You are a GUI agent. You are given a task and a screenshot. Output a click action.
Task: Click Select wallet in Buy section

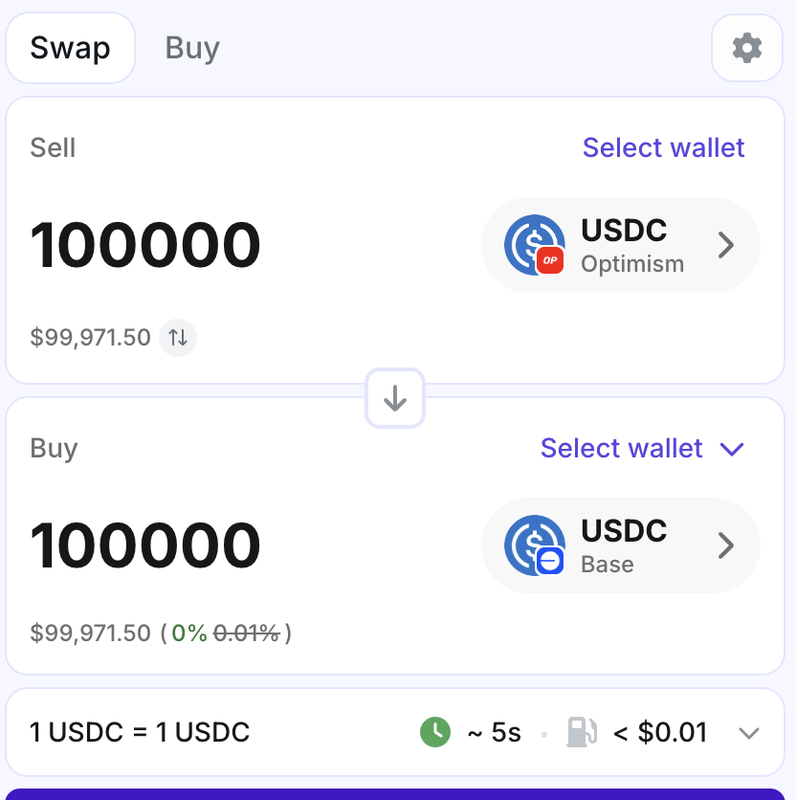coord(621,448)
